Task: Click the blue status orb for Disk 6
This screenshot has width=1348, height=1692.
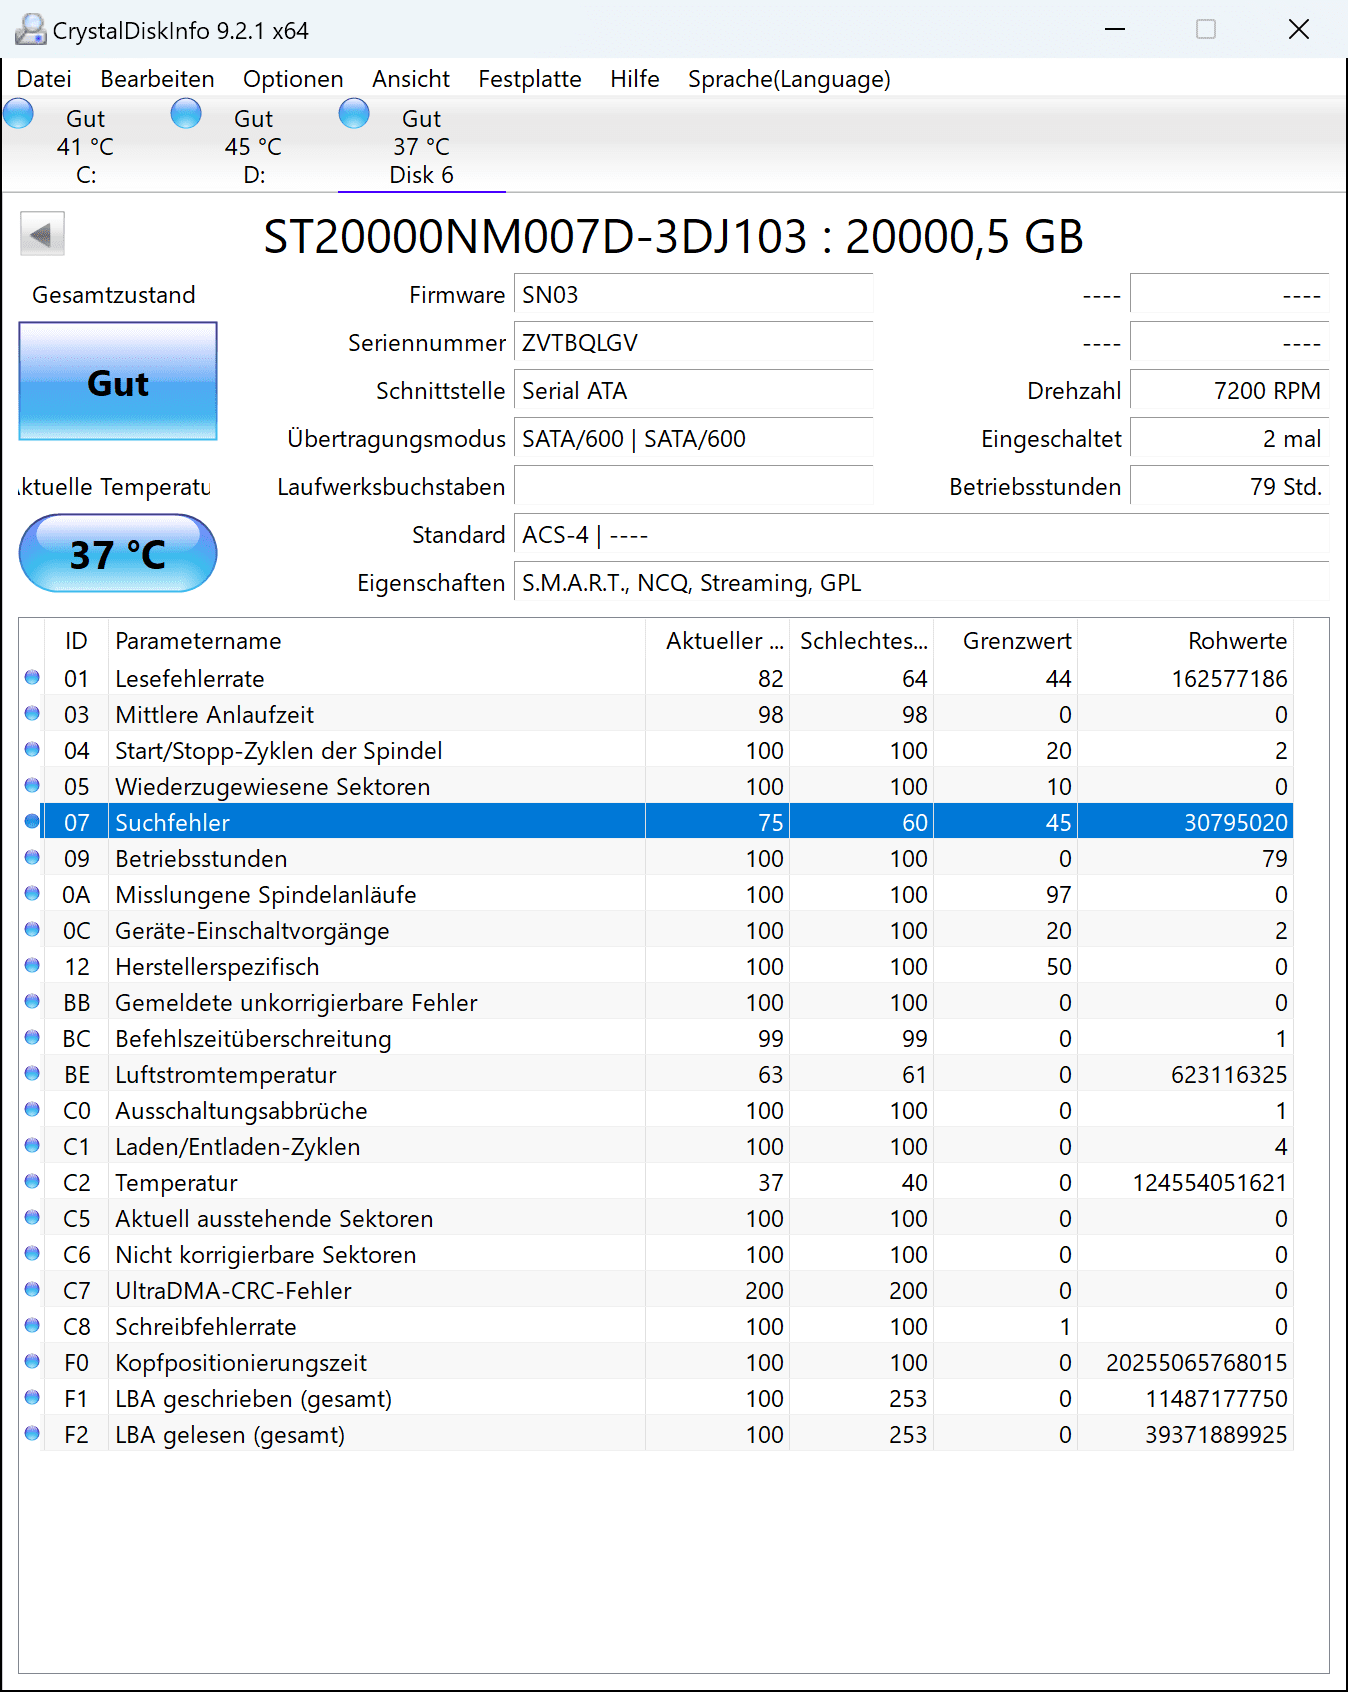Action: pos(354,114)
